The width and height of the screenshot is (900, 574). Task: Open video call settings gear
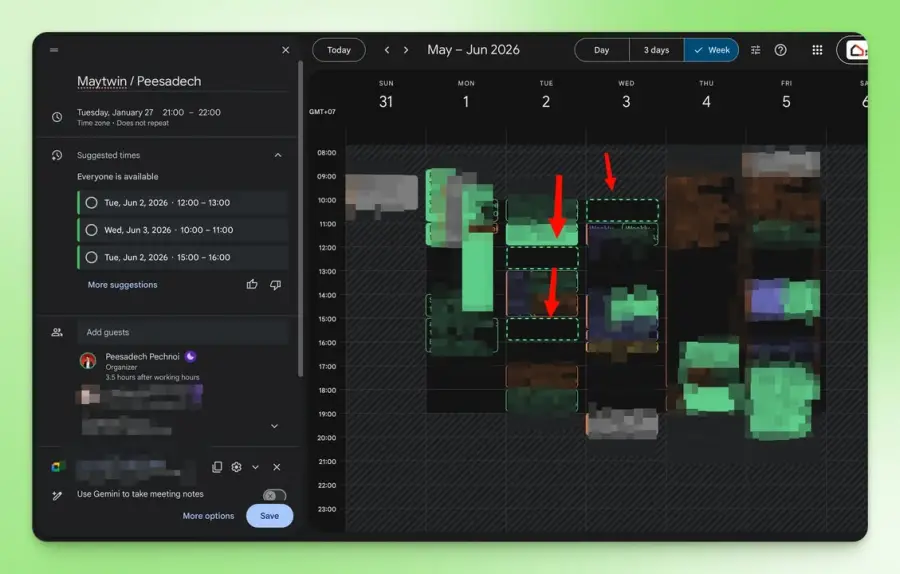click(236, 467)
